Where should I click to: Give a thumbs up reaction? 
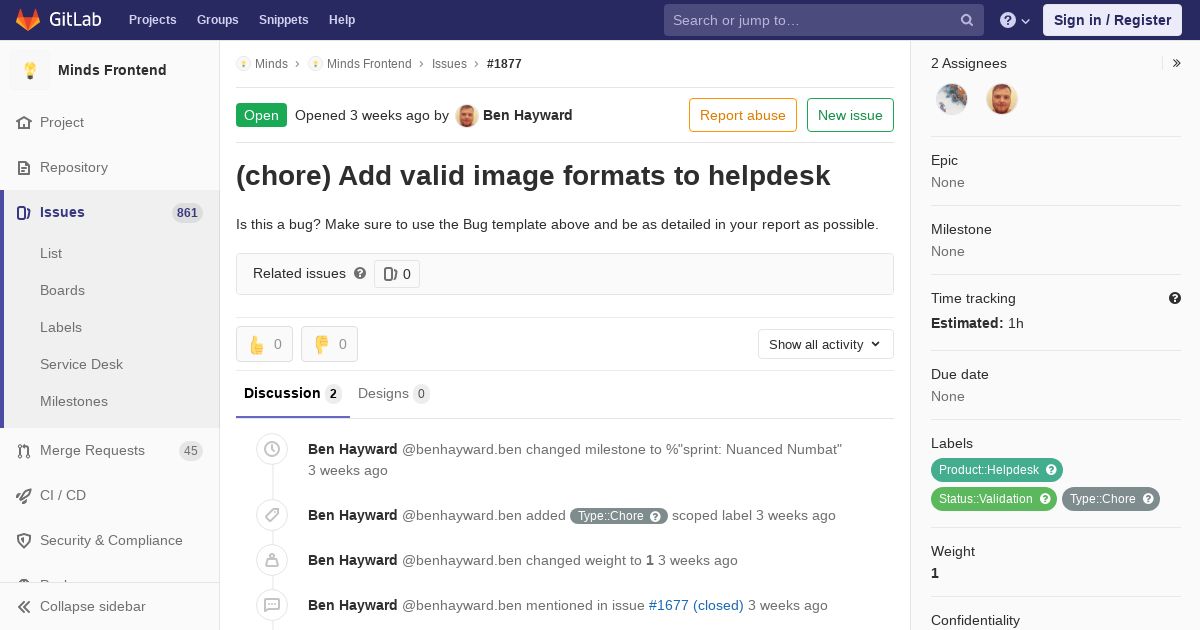pyautogui.click(x=265, y=344)
